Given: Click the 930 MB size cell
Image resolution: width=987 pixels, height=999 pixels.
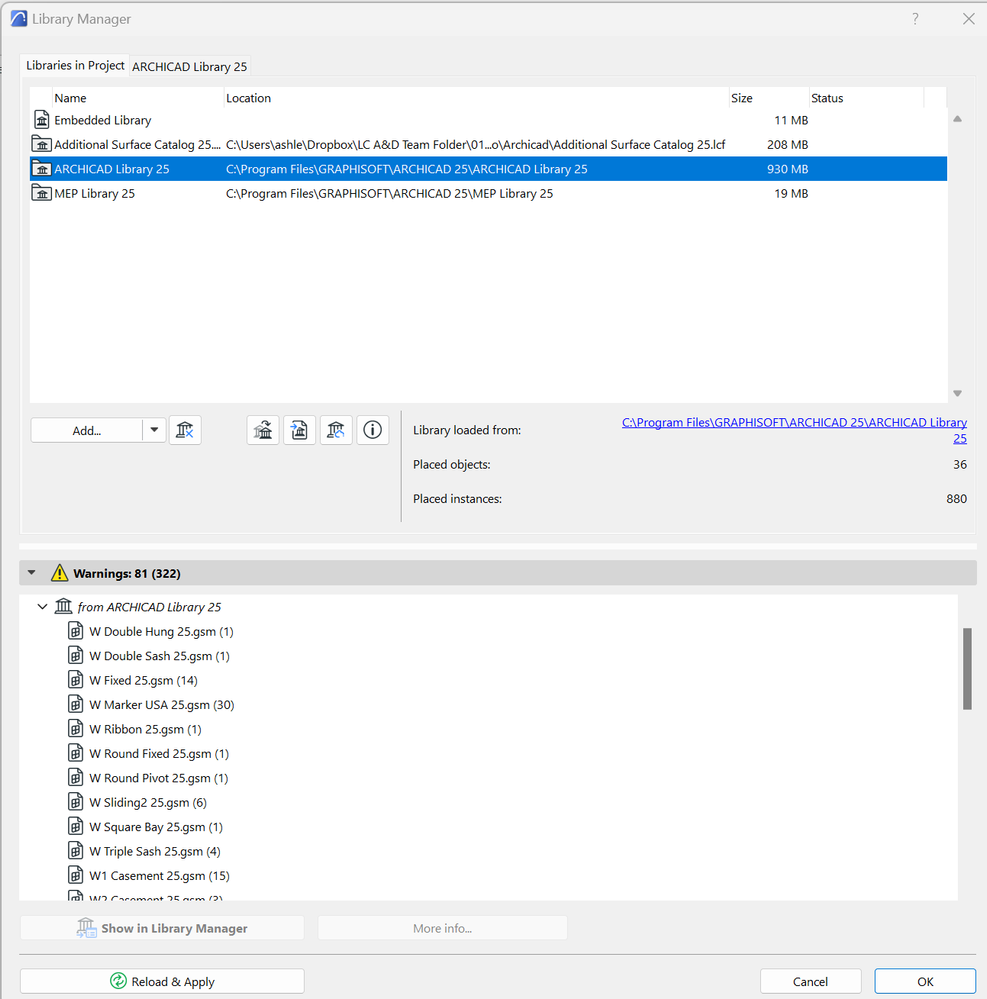Looking at the screenshot, I should click(x=787, y=169).
